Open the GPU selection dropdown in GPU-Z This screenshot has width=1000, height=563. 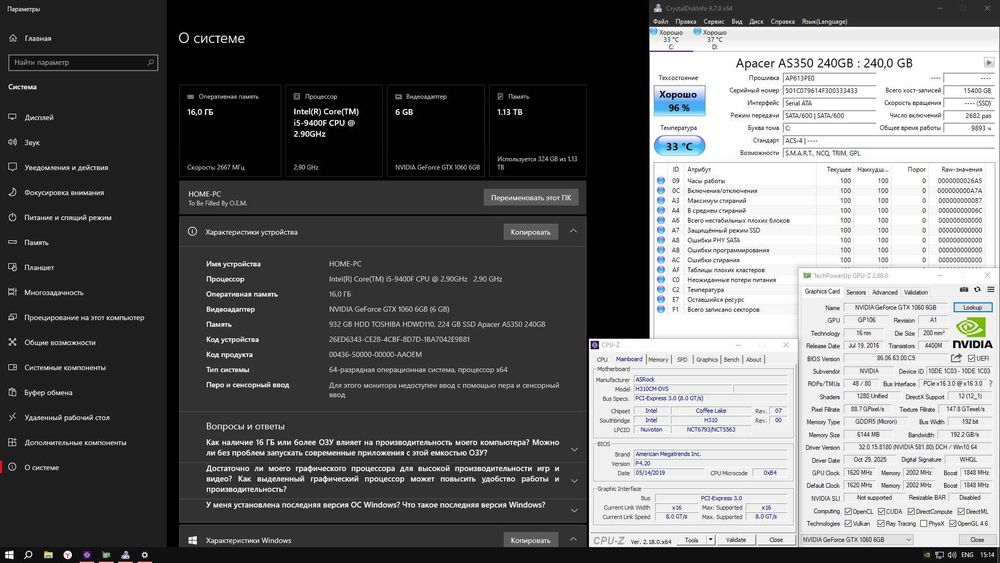coord(857,539)
